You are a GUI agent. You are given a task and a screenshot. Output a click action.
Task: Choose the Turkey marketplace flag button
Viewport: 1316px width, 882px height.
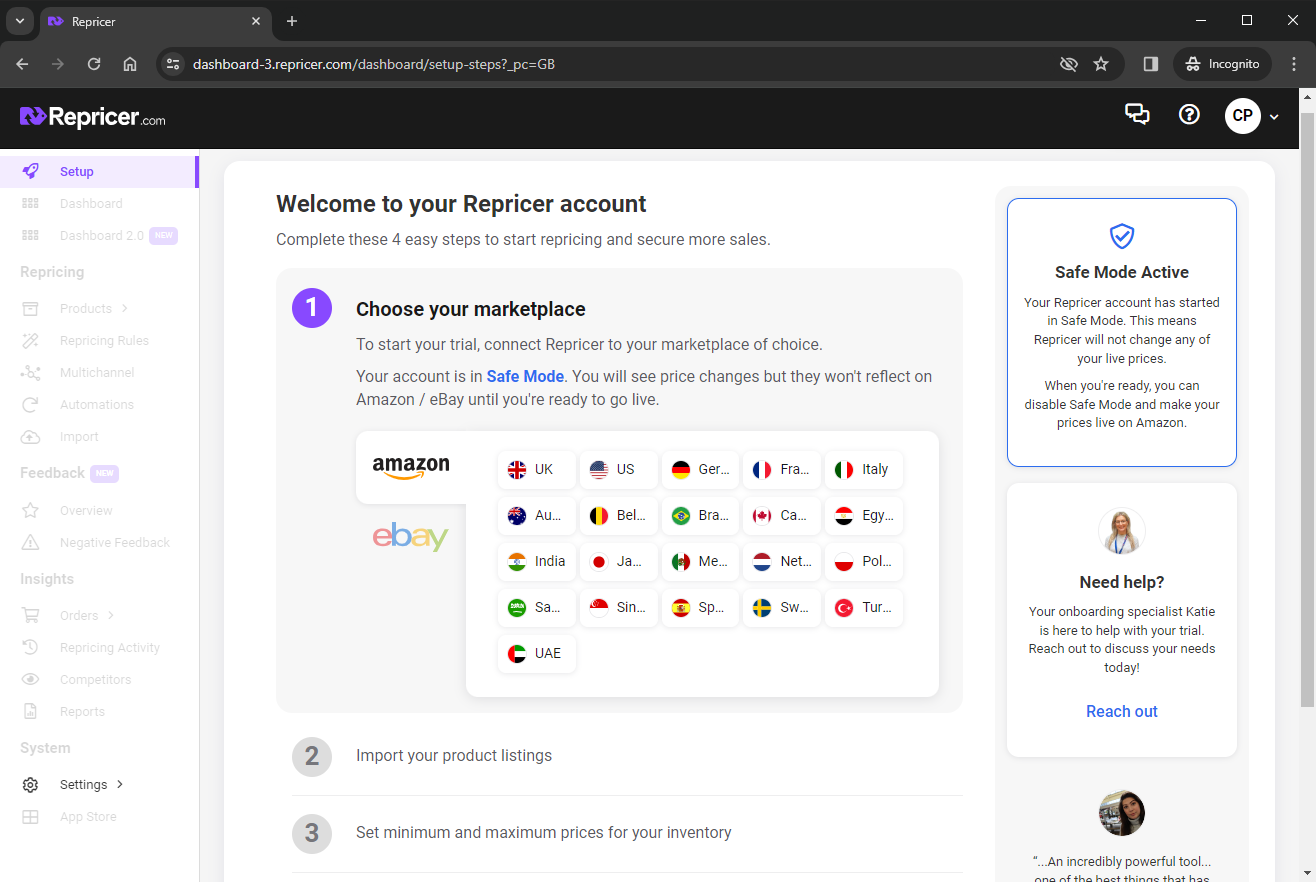coord(865,607)
